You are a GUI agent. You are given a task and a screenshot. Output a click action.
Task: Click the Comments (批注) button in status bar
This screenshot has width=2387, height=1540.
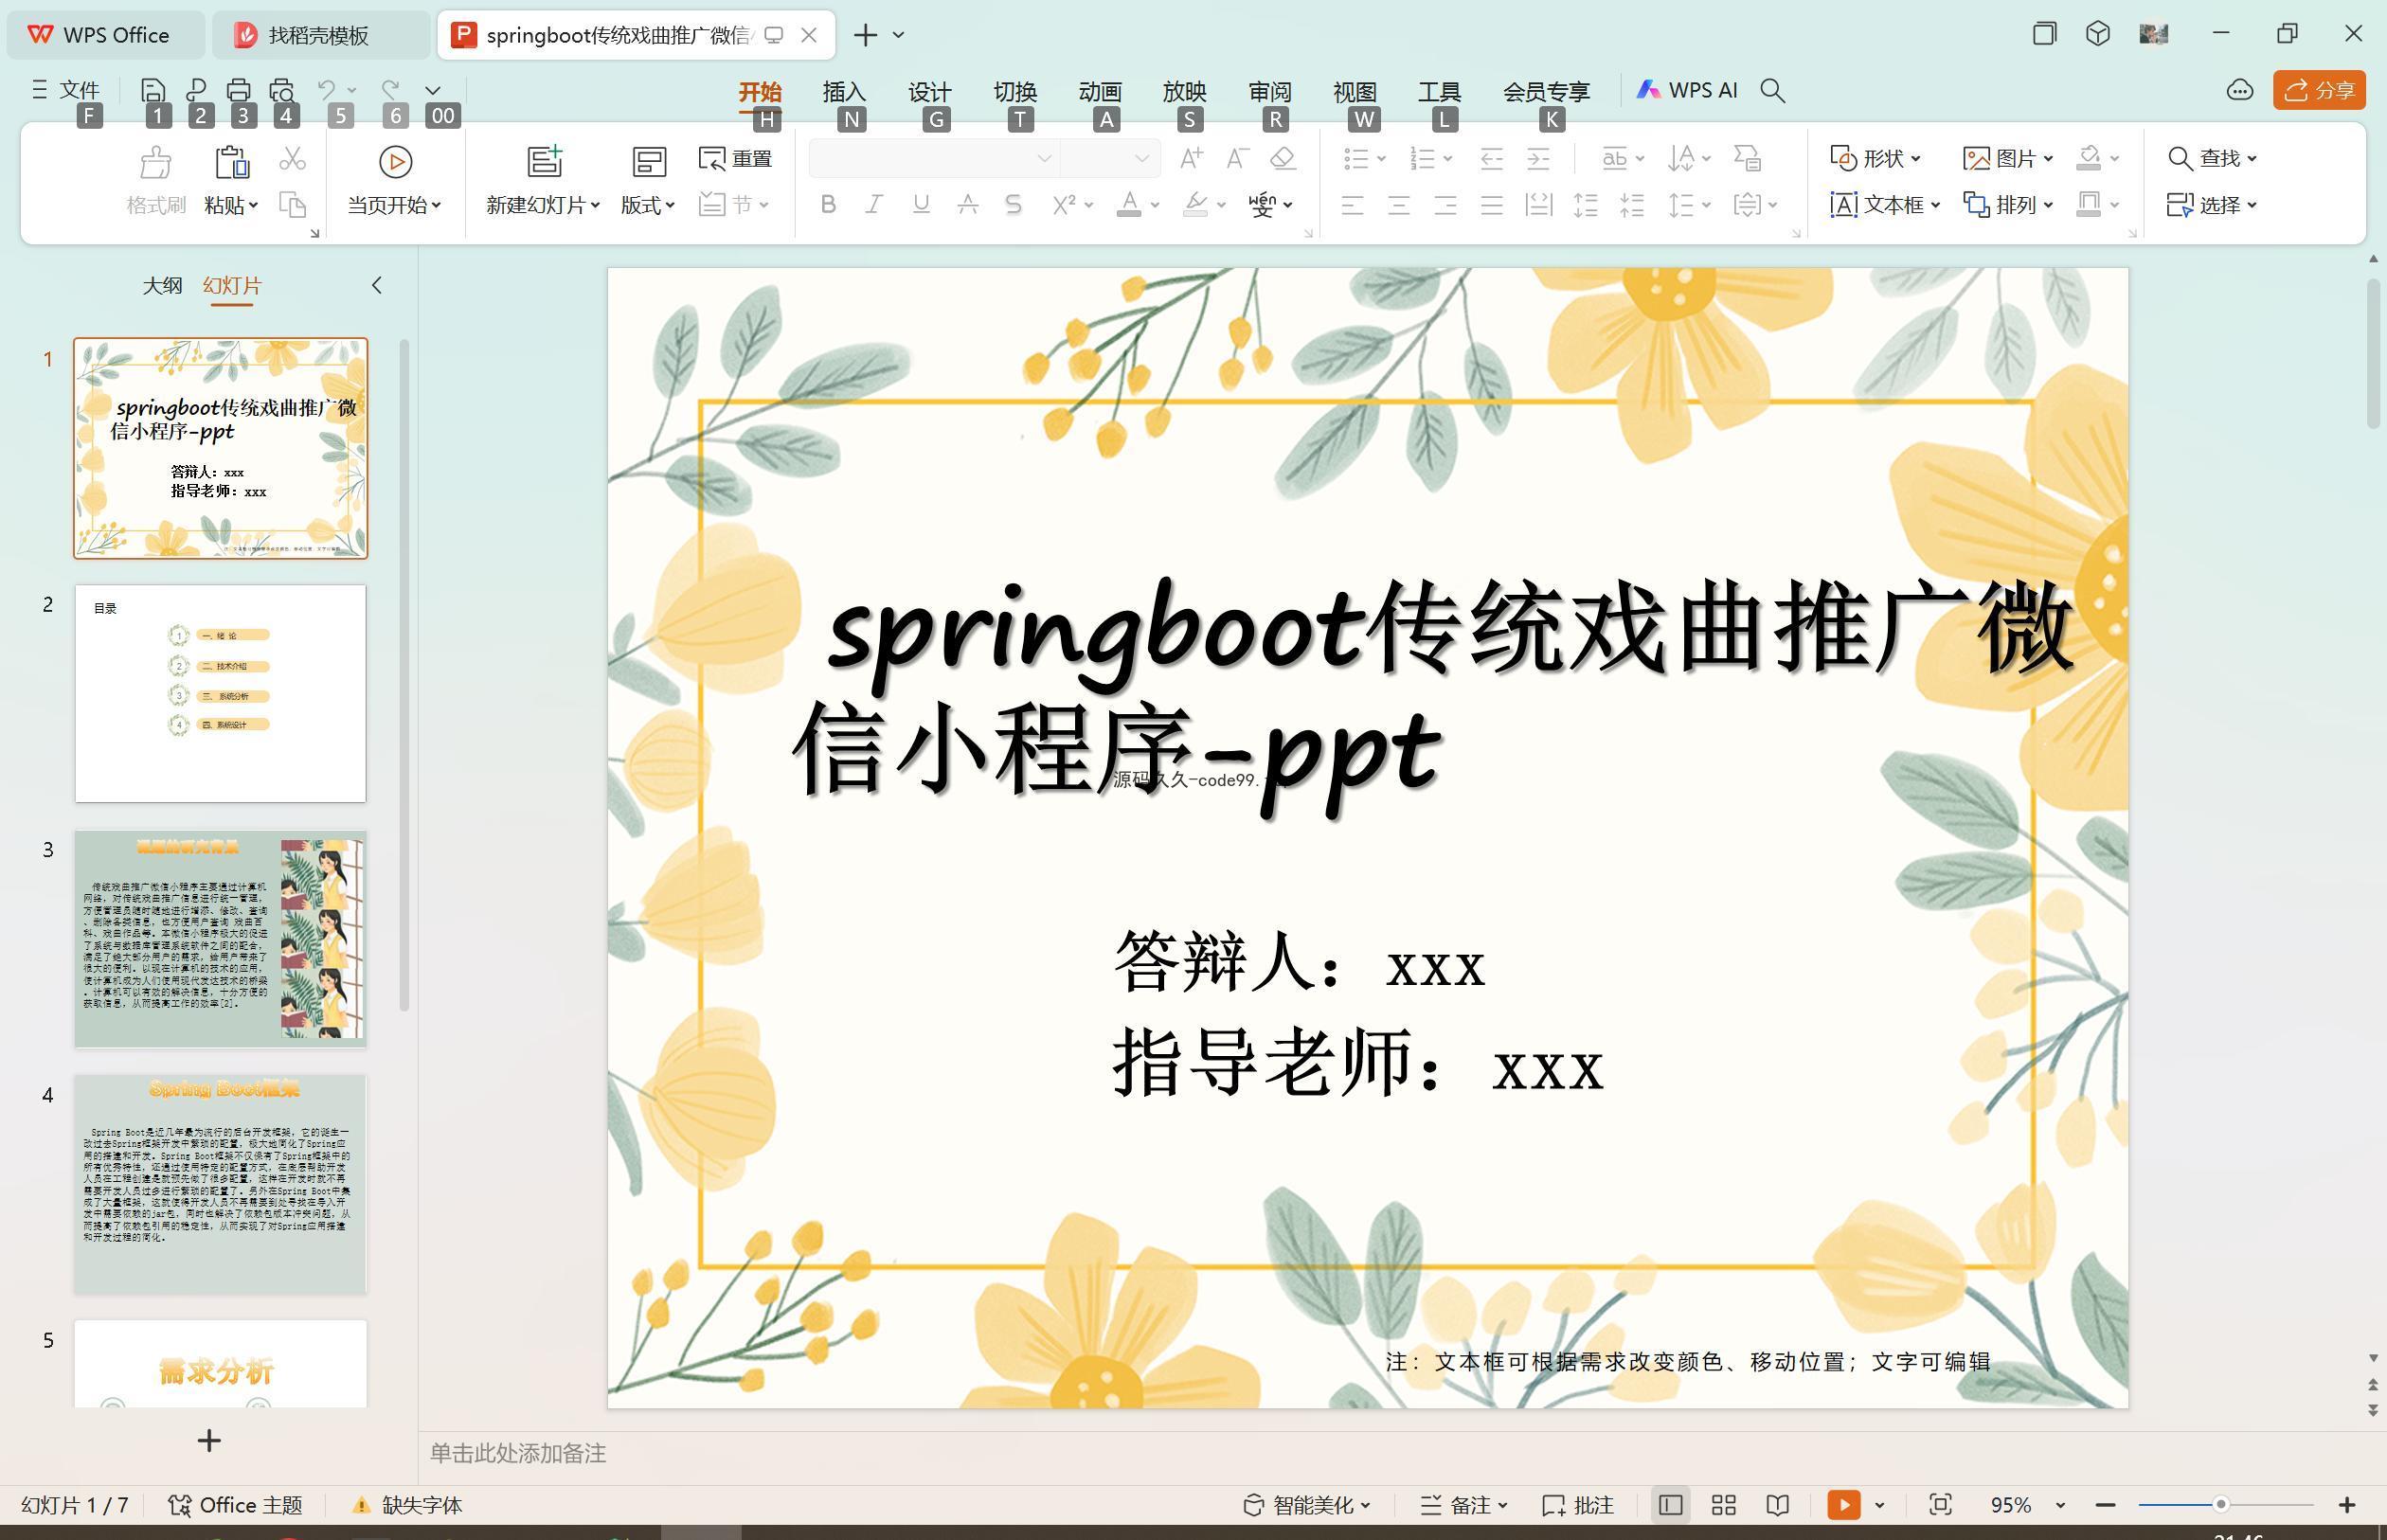coord(1578,1504)
